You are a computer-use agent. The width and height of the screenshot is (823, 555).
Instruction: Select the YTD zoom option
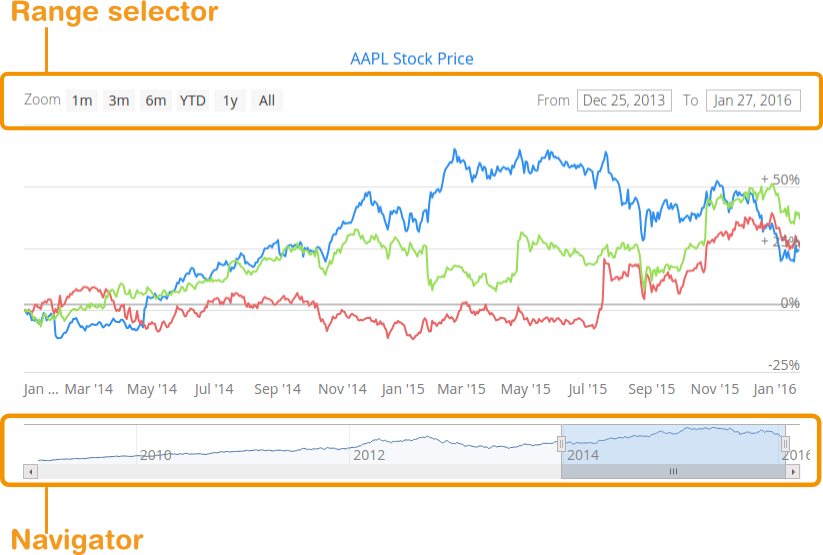point(192,100)
